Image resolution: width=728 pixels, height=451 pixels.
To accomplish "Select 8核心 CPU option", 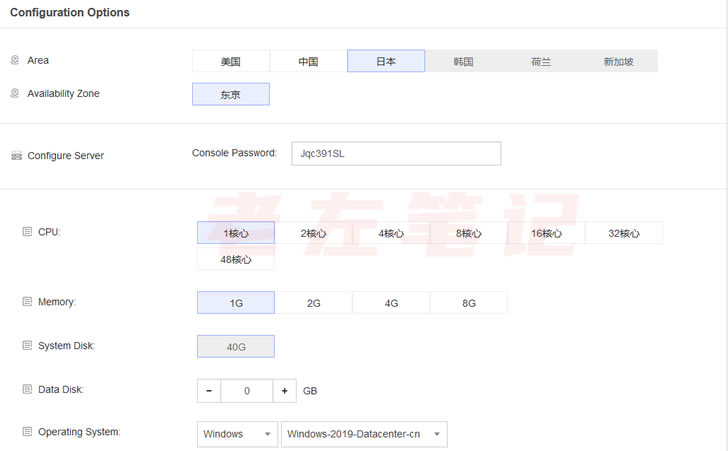I will 468,233.
